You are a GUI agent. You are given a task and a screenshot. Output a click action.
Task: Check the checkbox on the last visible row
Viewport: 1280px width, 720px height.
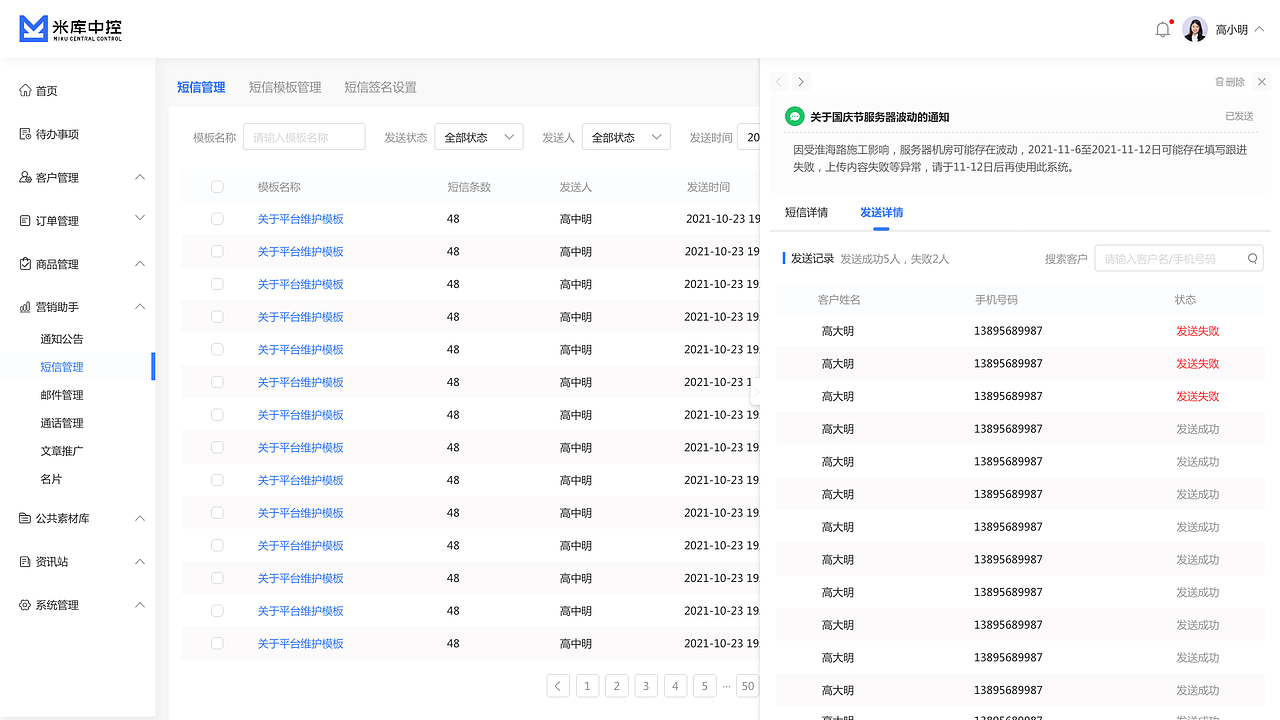(217, 643)
